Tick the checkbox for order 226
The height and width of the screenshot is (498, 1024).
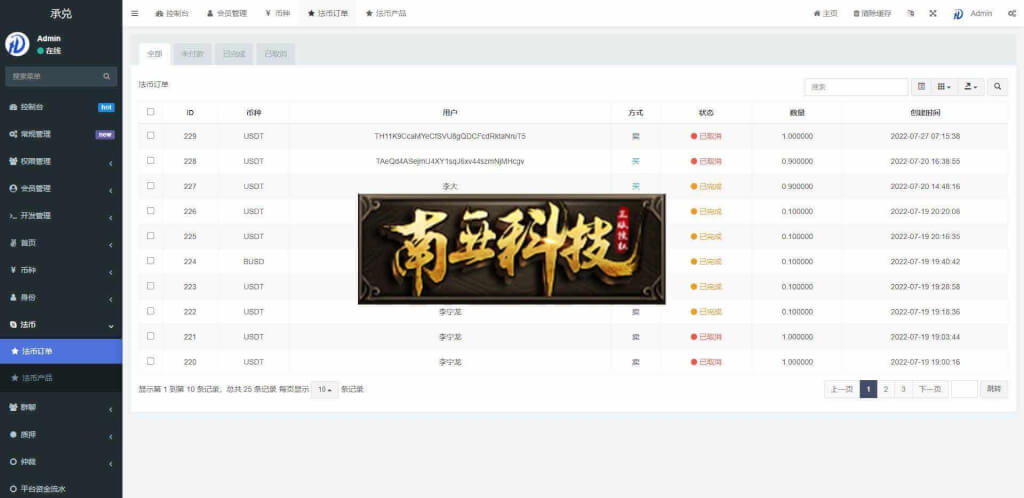pos(151,211)
